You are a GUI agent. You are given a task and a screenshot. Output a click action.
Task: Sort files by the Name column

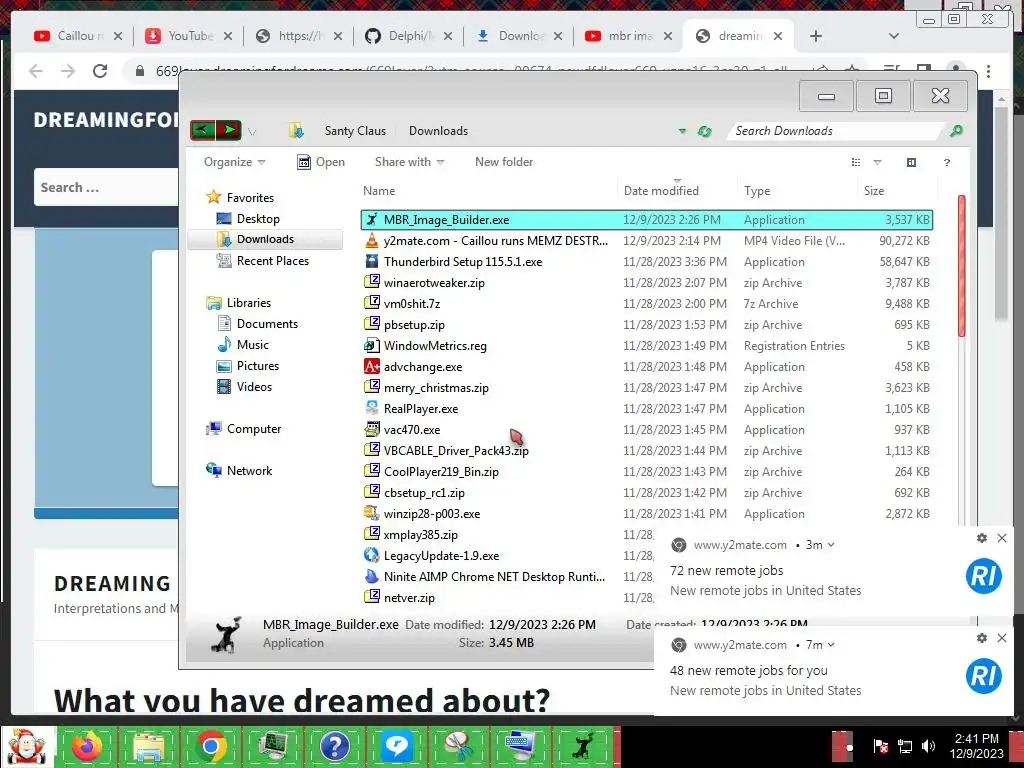click(379, 191)
